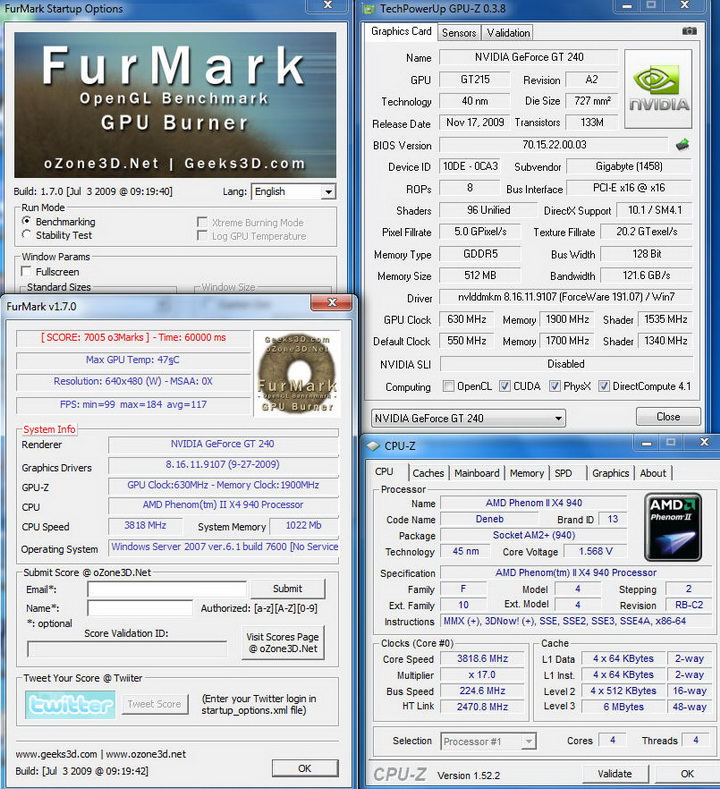Click the BIOS save chip icon in GPU-Z

[x=682, y=145]
